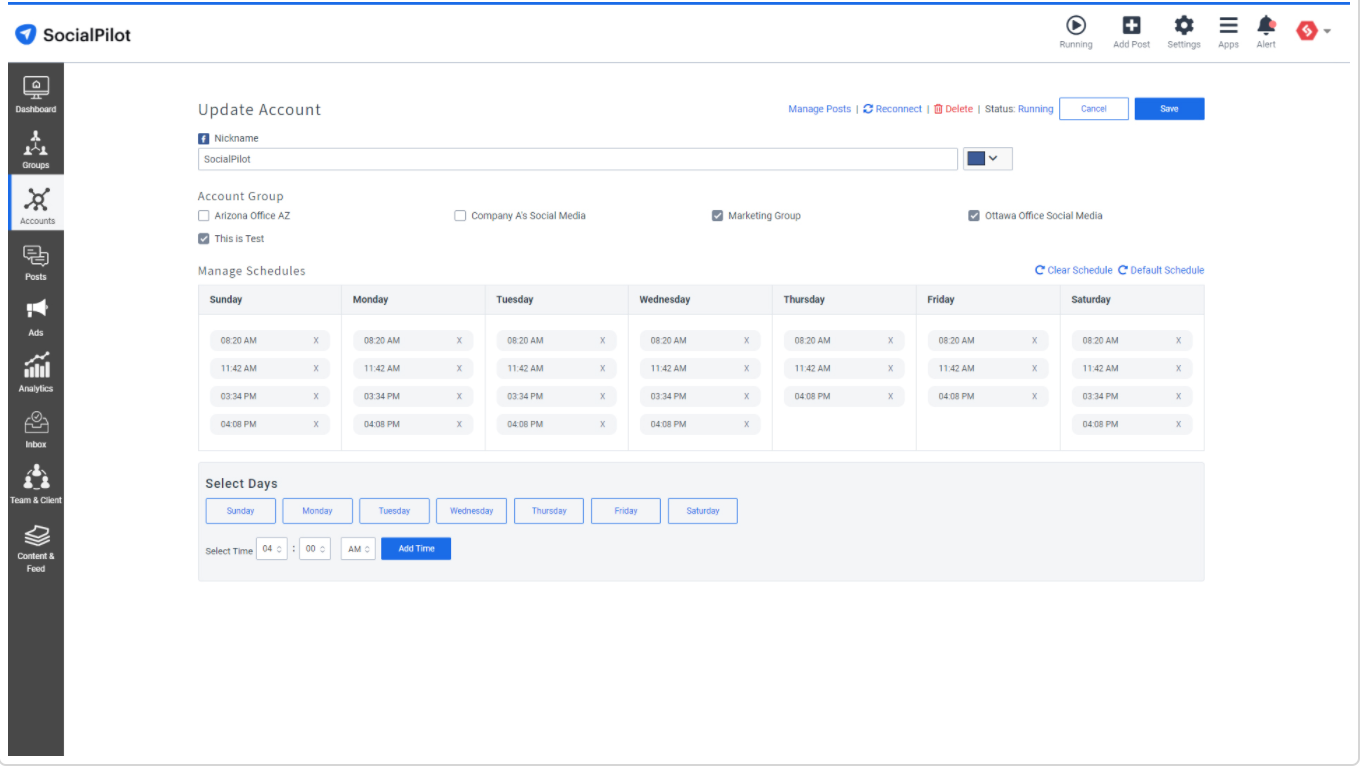Open the AM/PM selector dropdown

pos(358,549)
